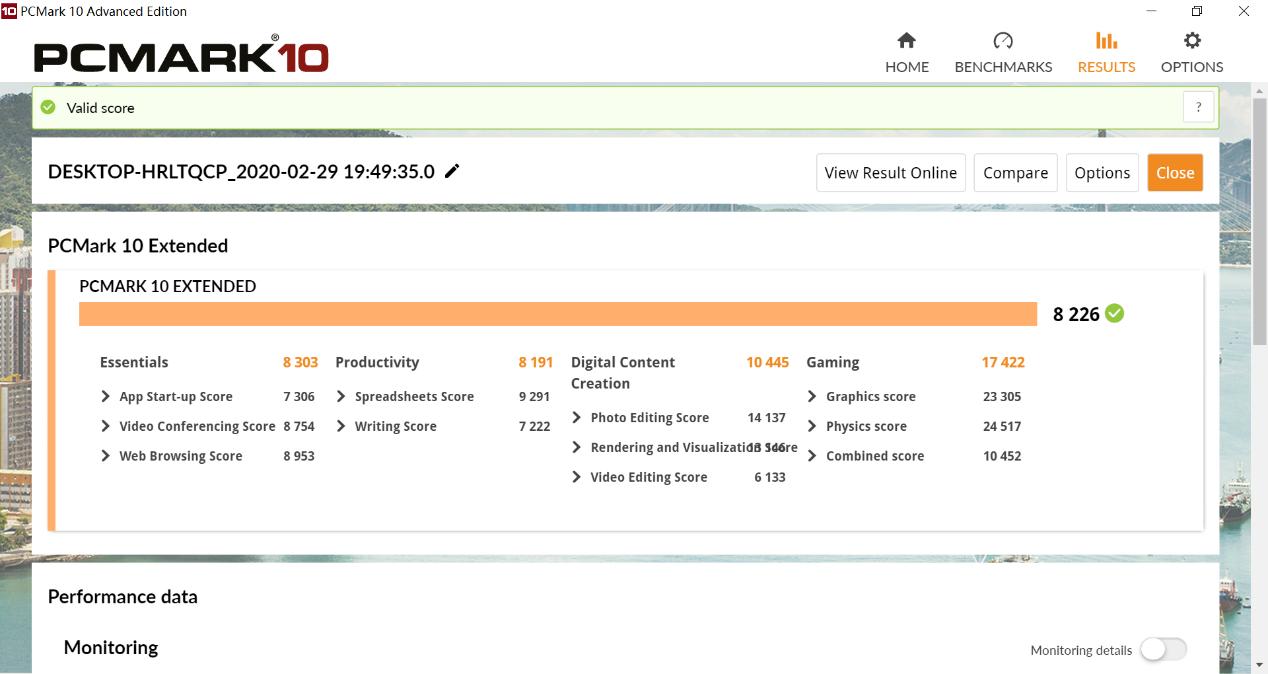Expand the Video Conferencing Score entry
The height and width of the screenshot is (674, 1268).
click(x=104, y=426)
